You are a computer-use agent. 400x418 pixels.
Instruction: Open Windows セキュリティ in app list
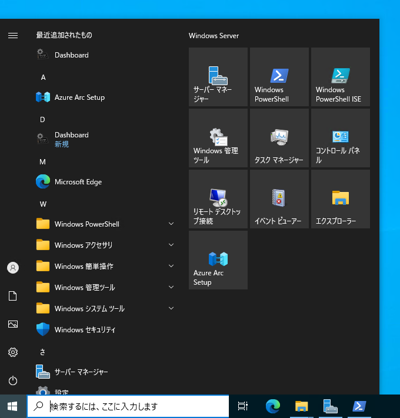[105, 330]
